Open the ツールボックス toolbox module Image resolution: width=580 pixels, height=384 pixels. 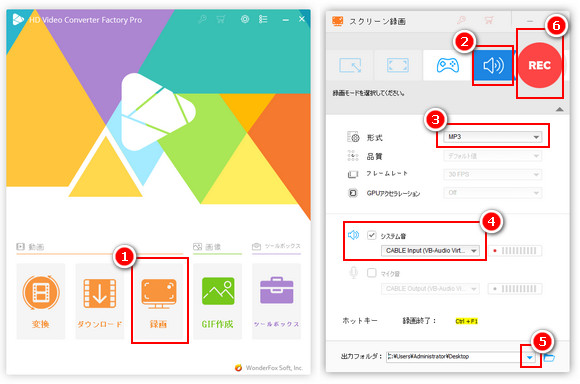click(x=276, y=301)
